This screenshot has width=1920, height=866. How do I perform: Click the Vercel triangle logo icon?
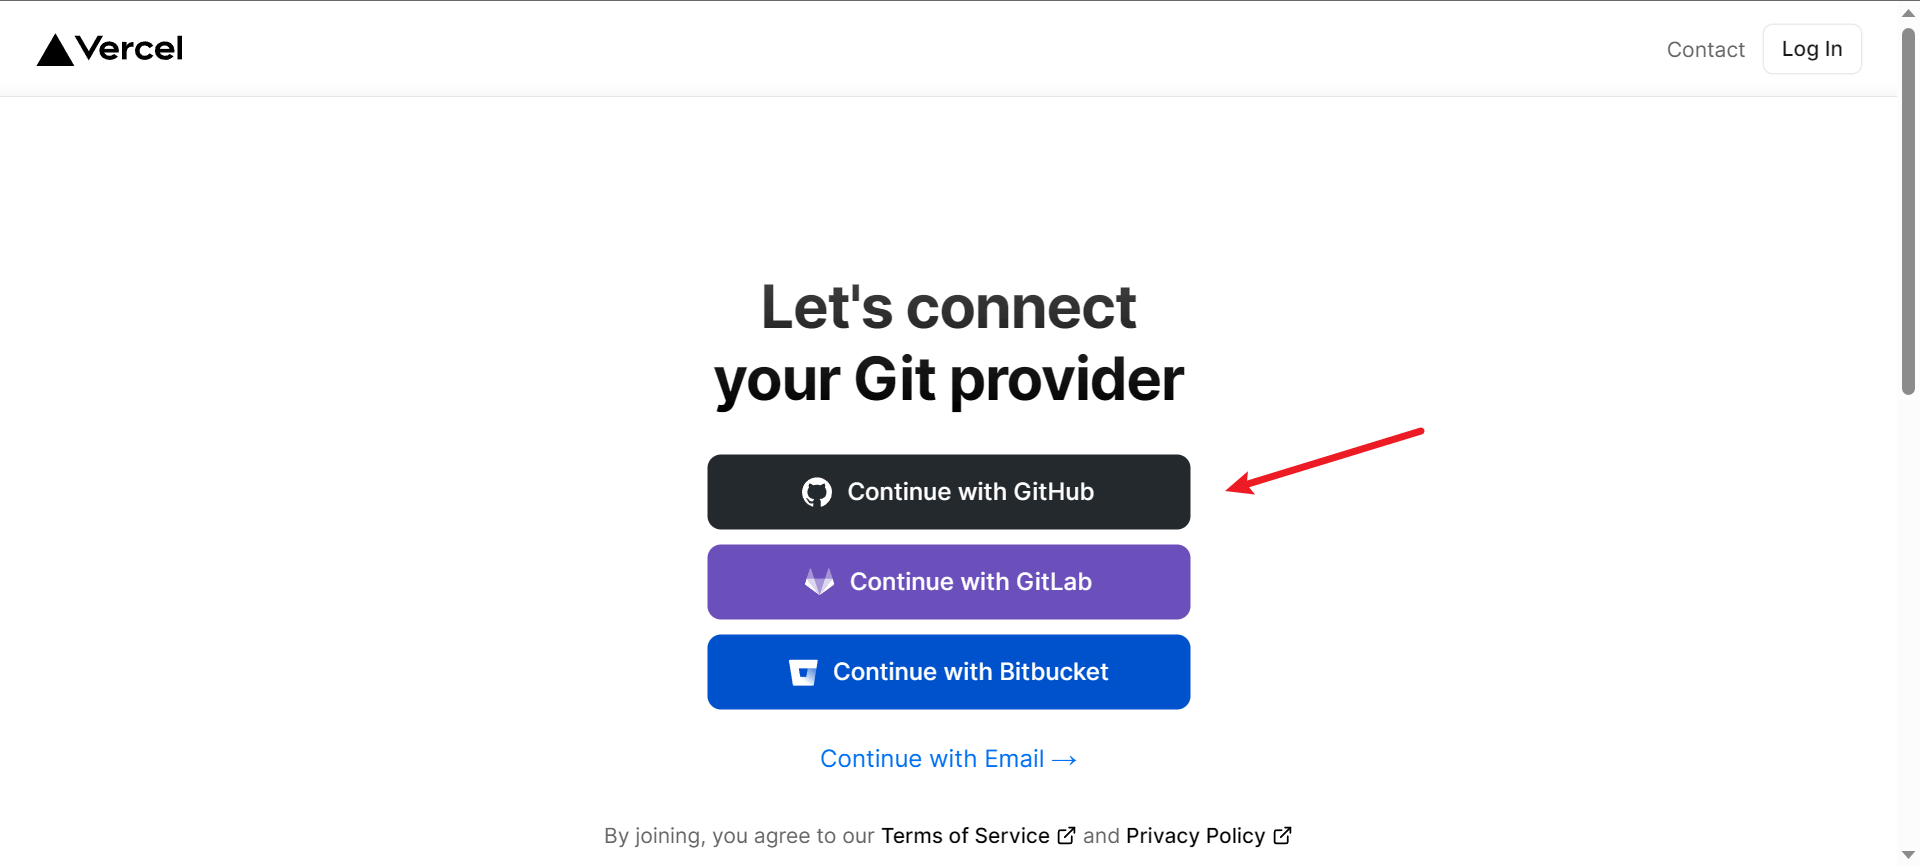point(55,50)
